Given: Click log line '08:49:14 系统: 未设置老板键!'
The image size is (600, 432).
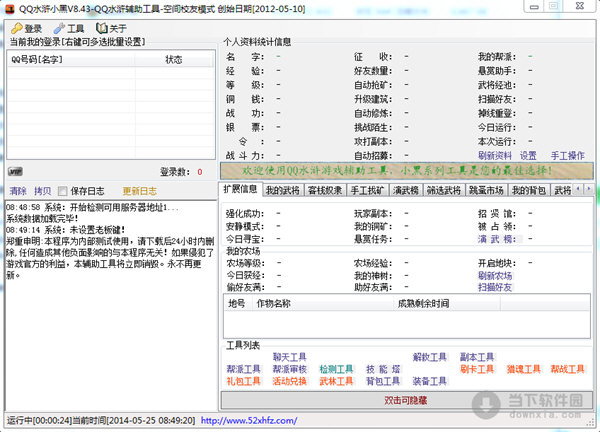Looking at the screenshot, I should click(65, 230).
